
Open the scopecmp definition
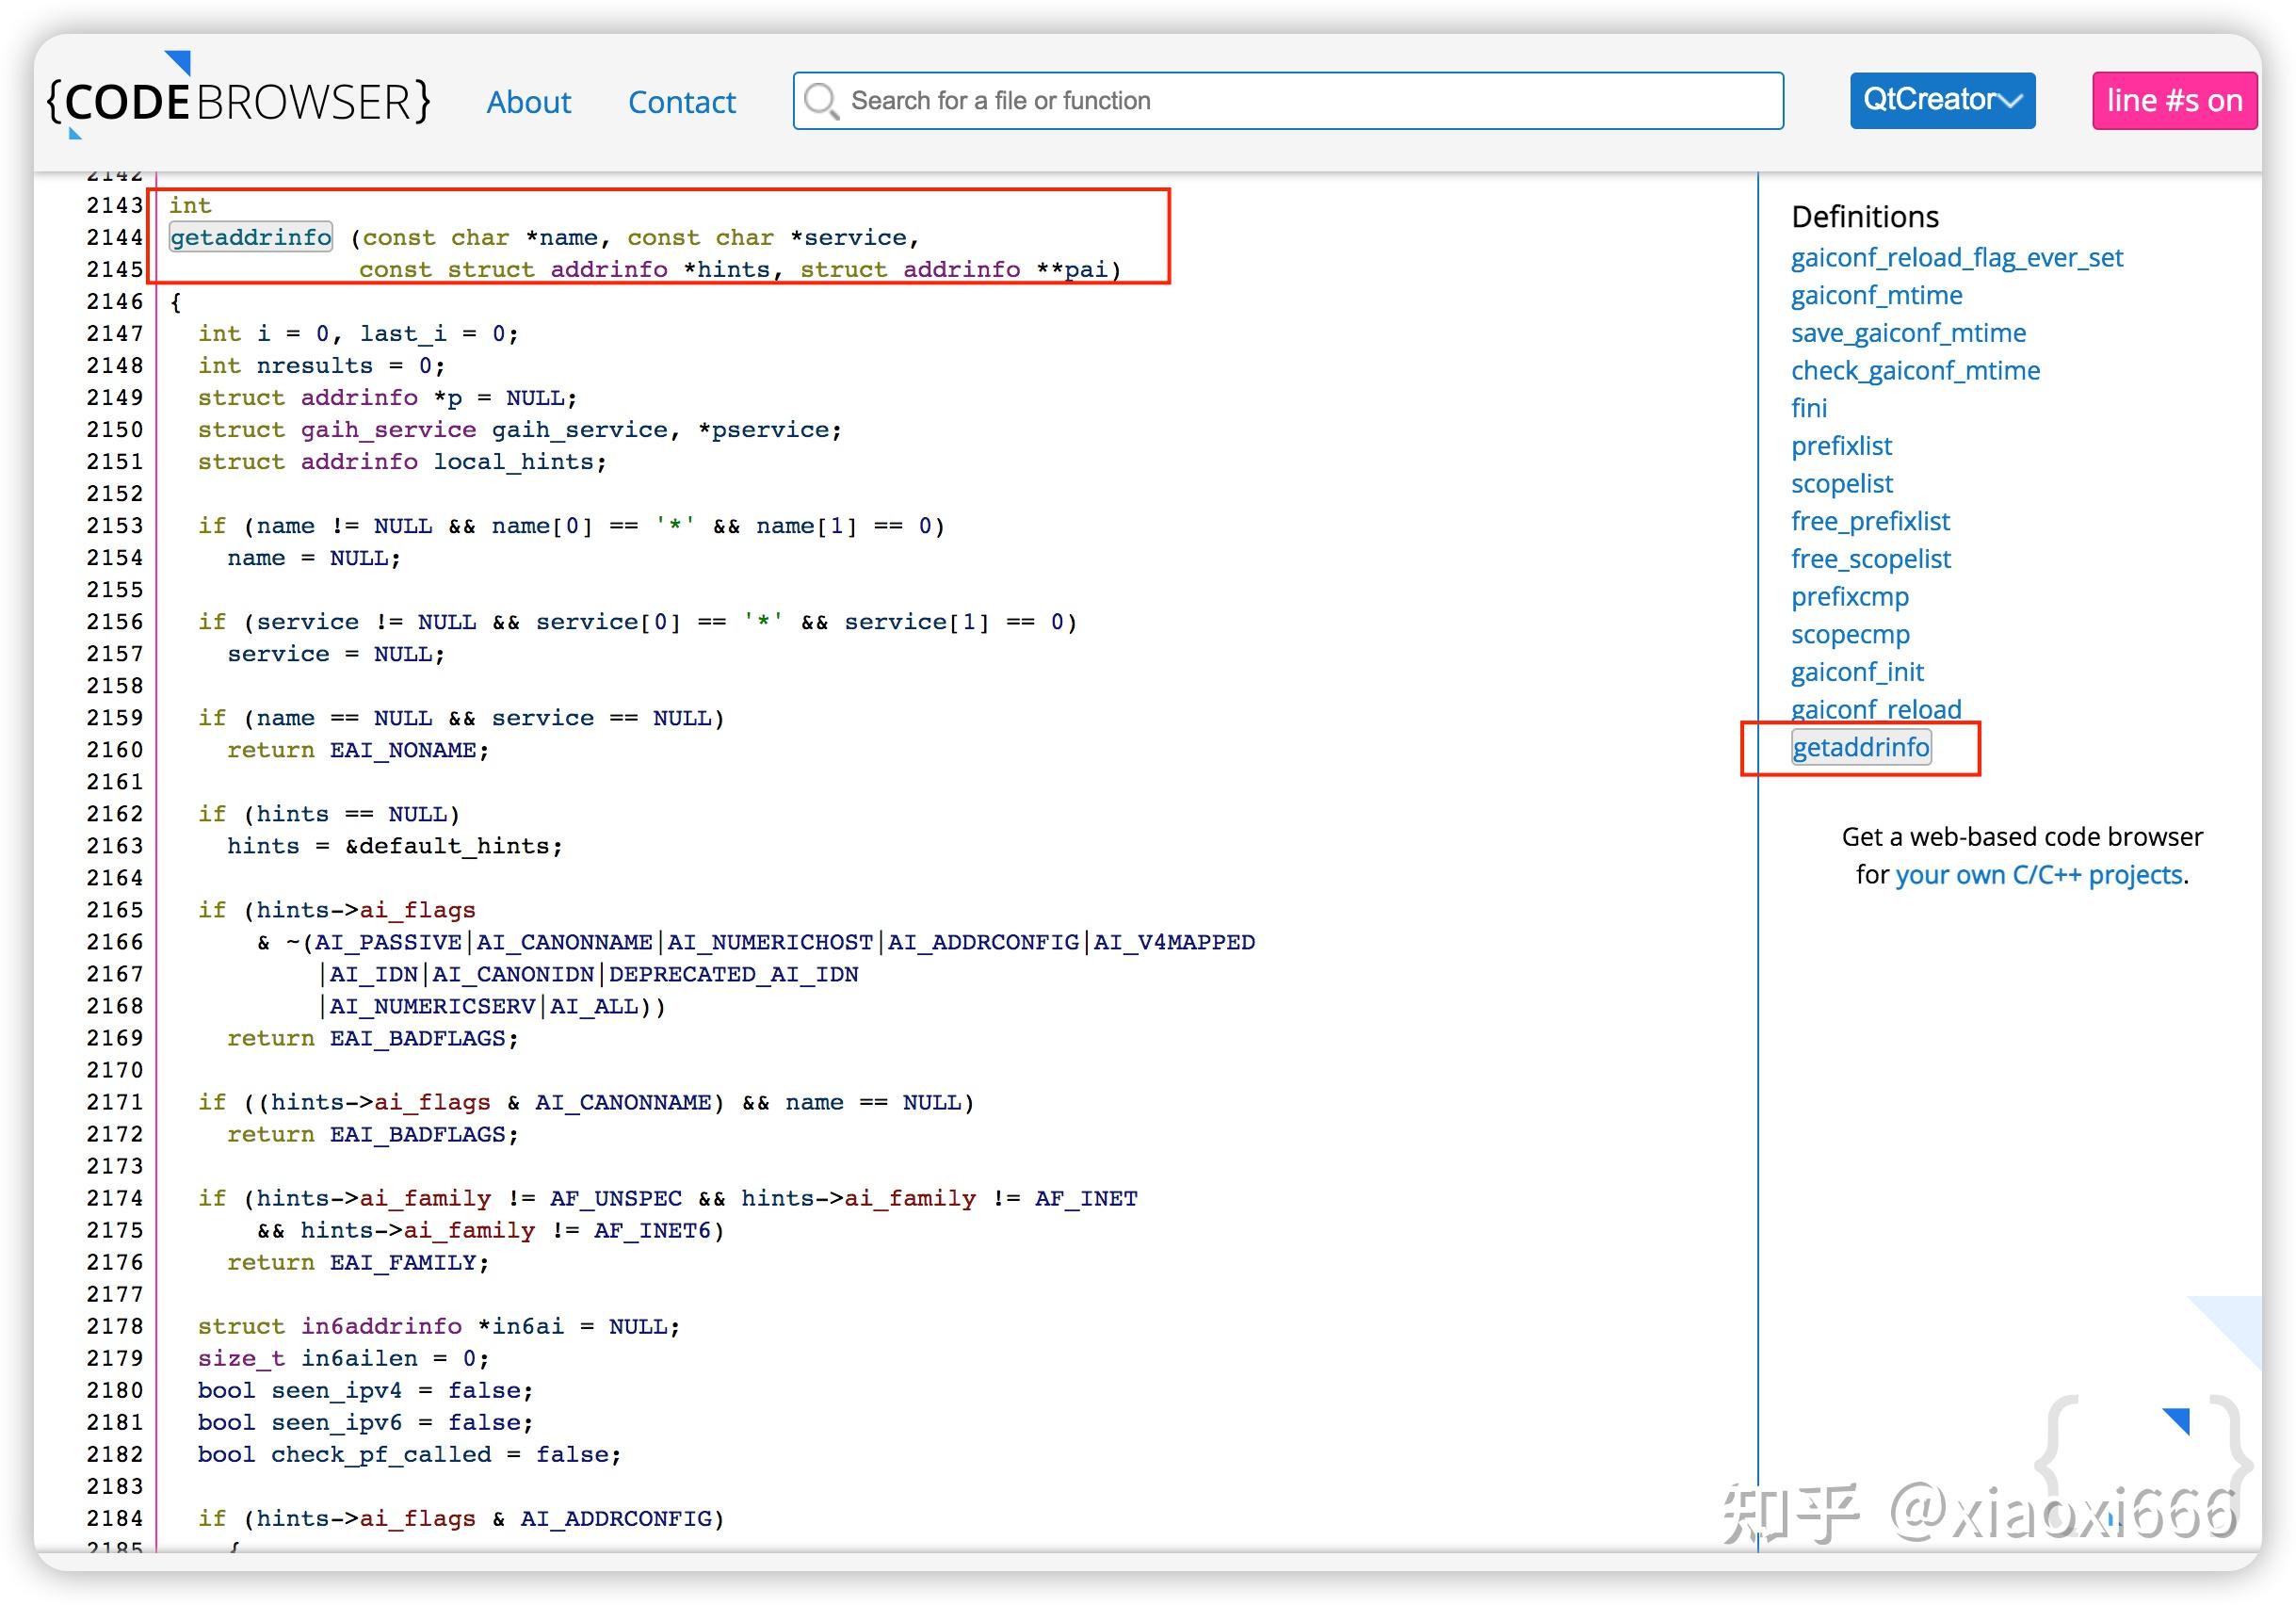[x=1849, y=634]
